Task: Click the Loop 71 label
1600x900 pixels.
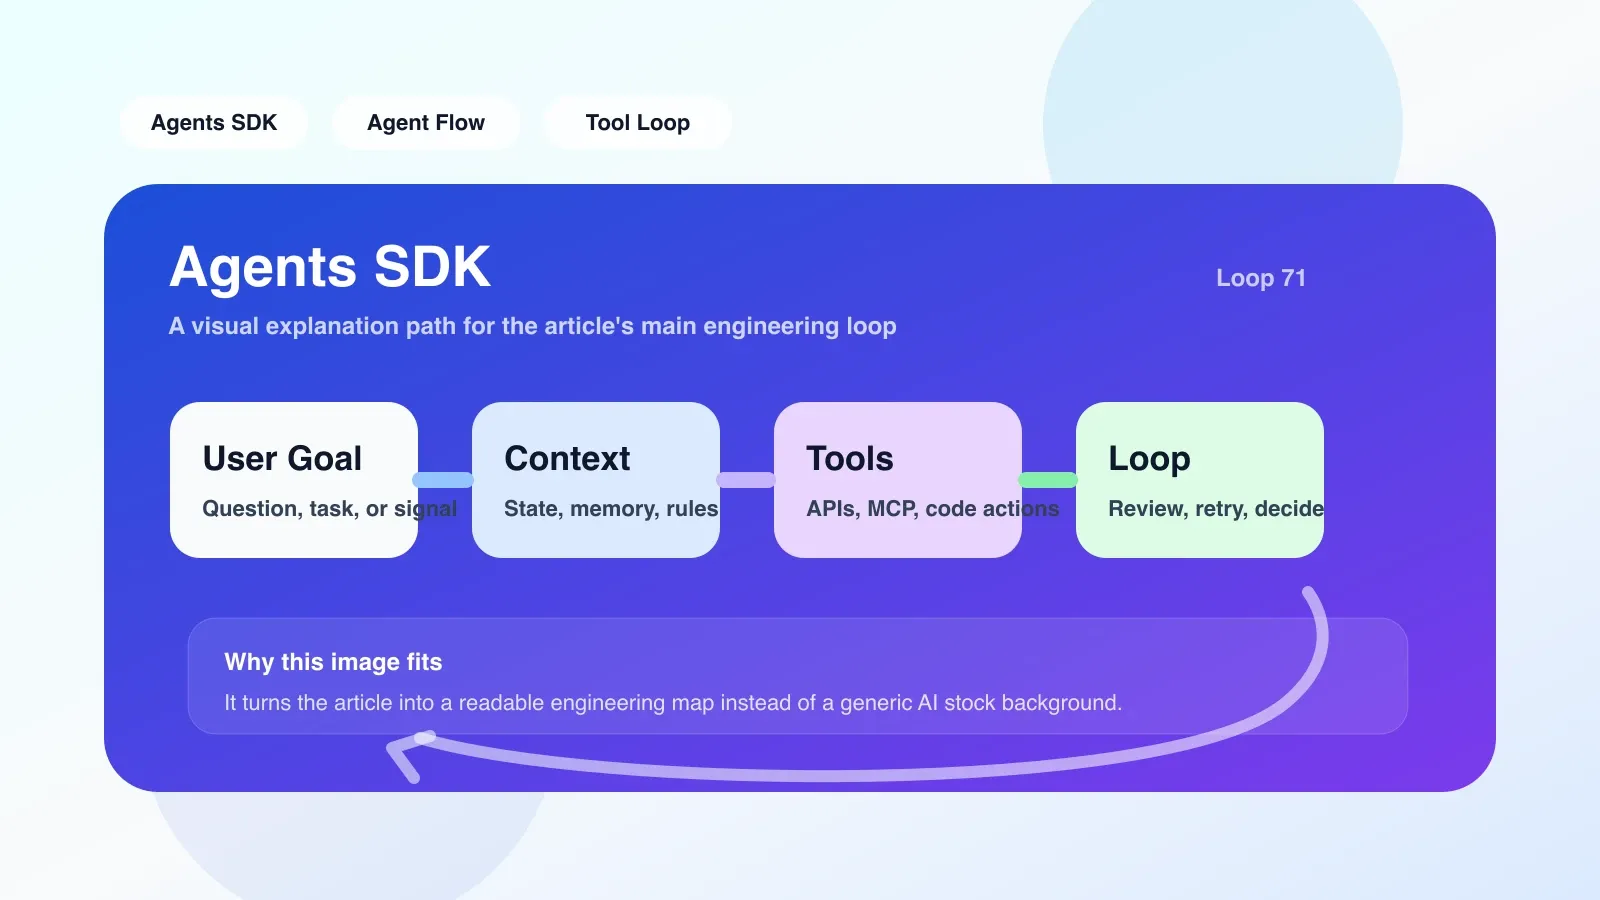Action: pos(1261,278)
